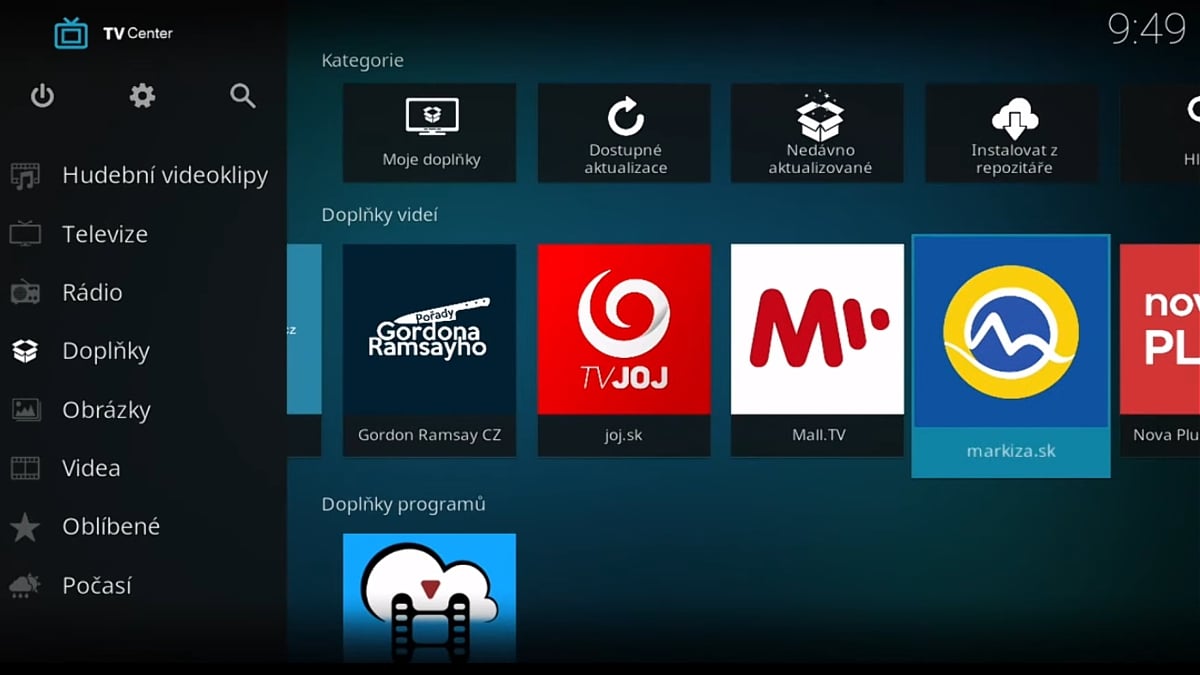Screen dimensions: 1200x675
Task: Click the refresh arrow icon for updates
Action: (x=625, y=116)
